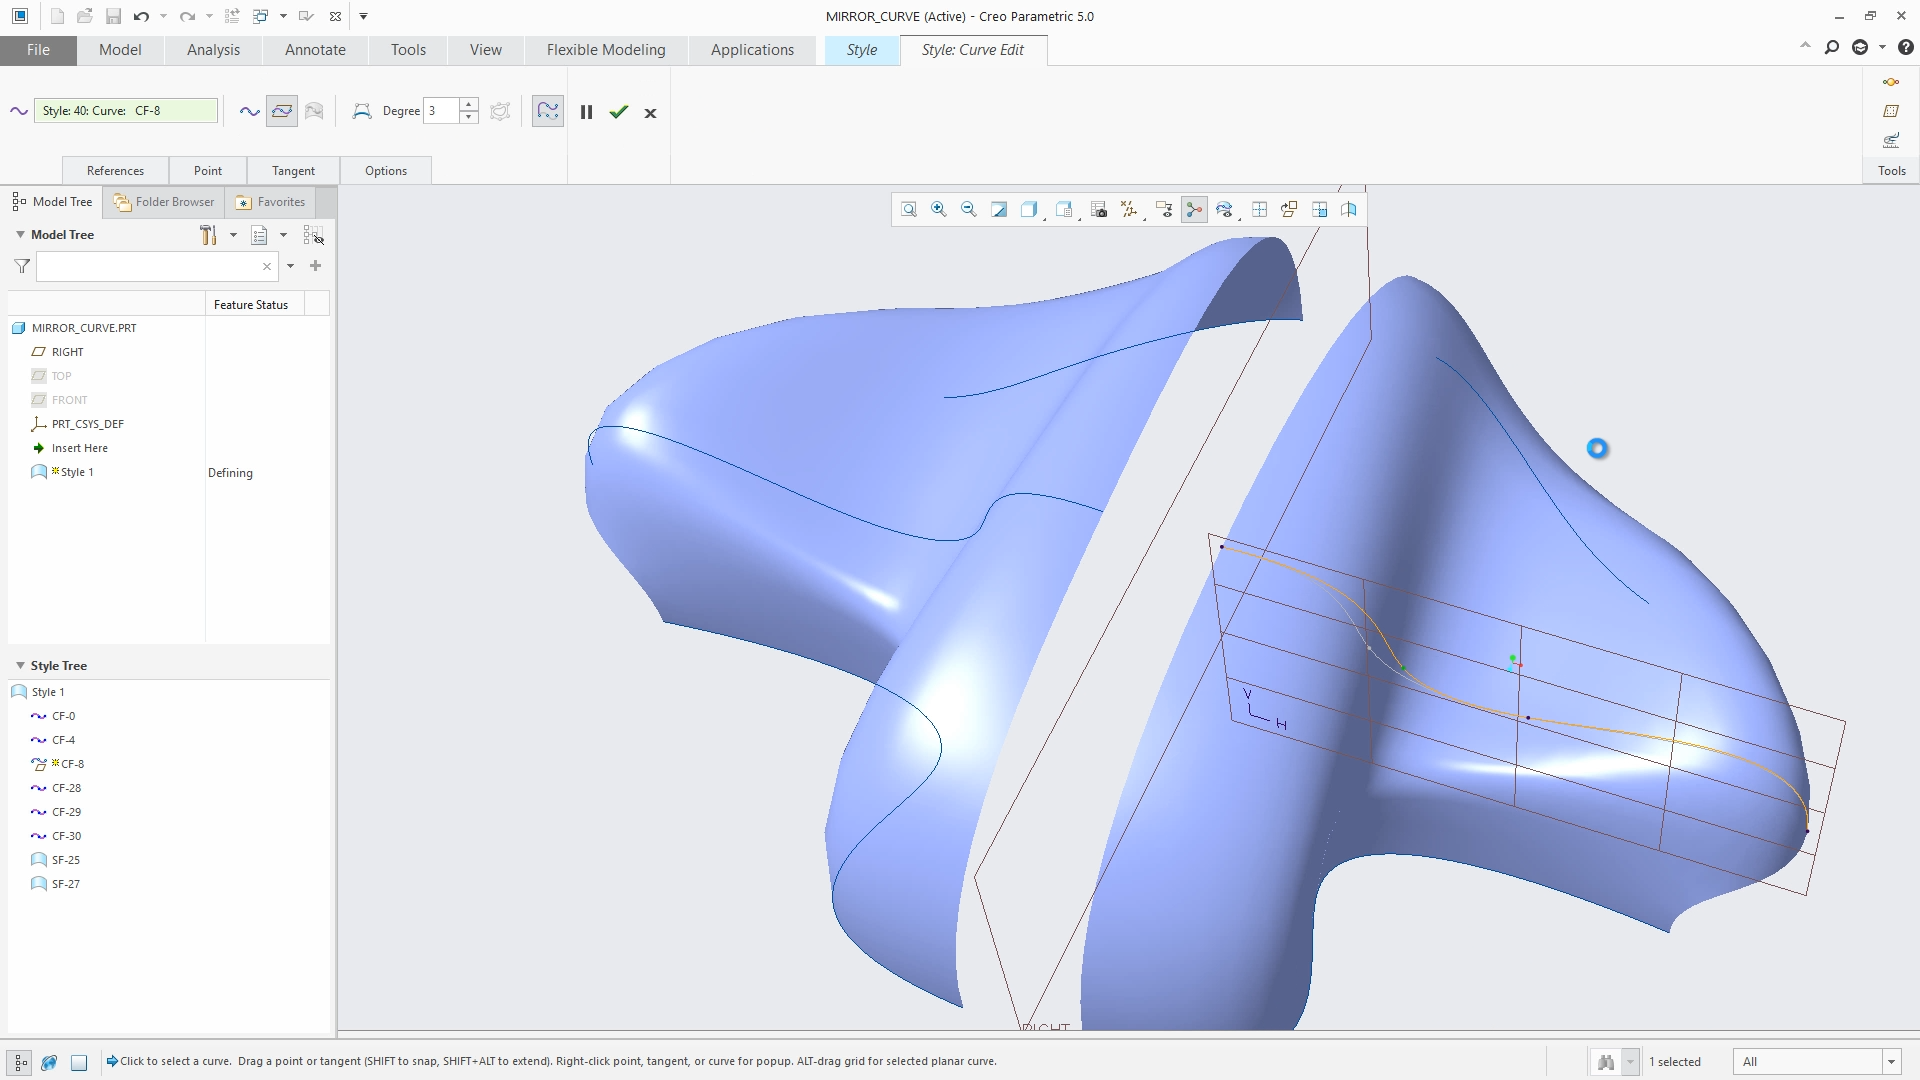Collapse the Style Tree section

pyautogui.click(x=20, y=665)
